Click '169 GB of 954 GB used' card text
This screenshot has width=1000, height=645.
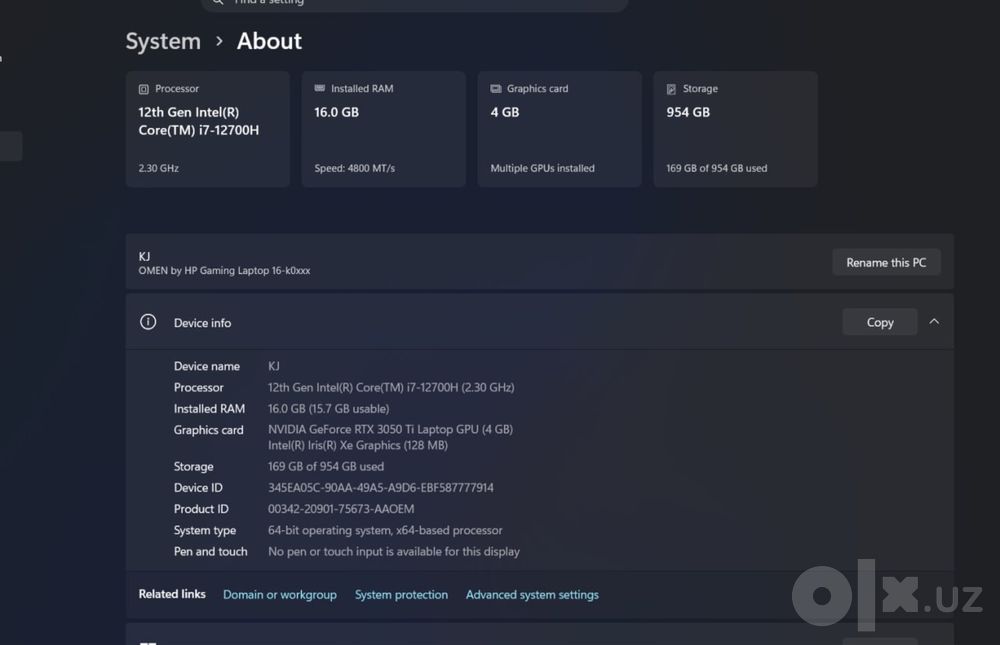tap(717, 168)
